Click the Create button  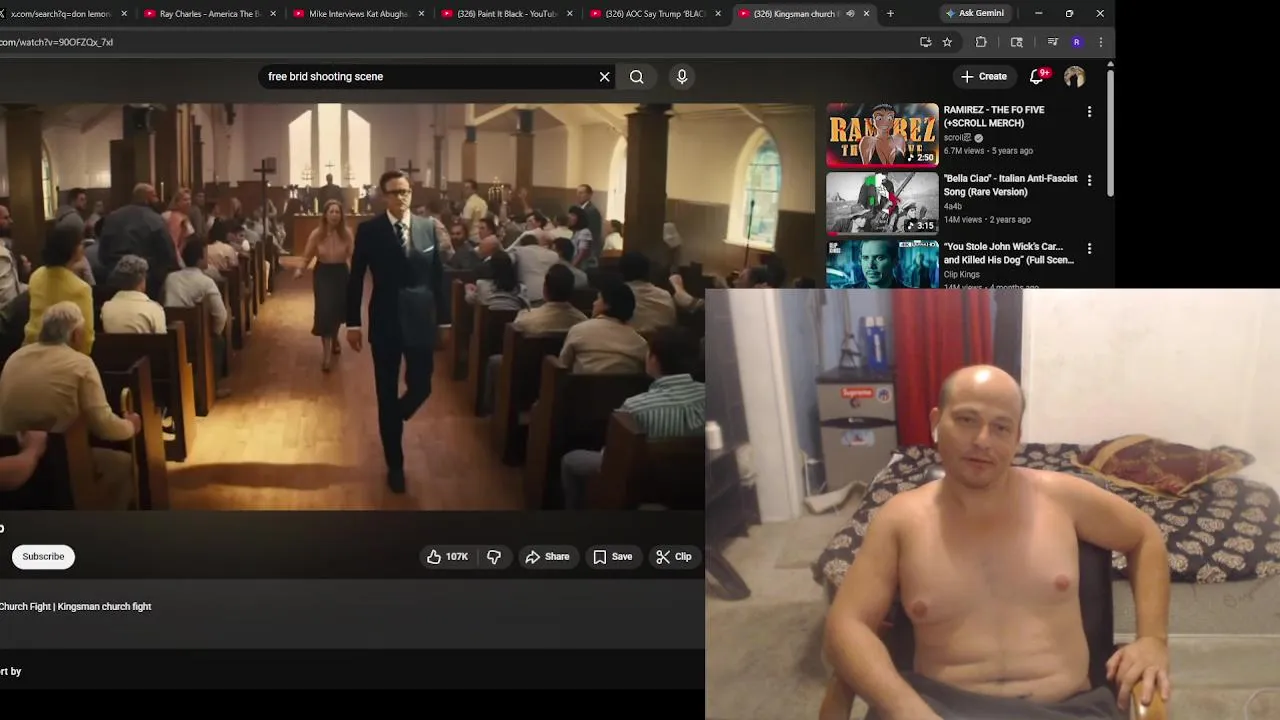point(984,76)
